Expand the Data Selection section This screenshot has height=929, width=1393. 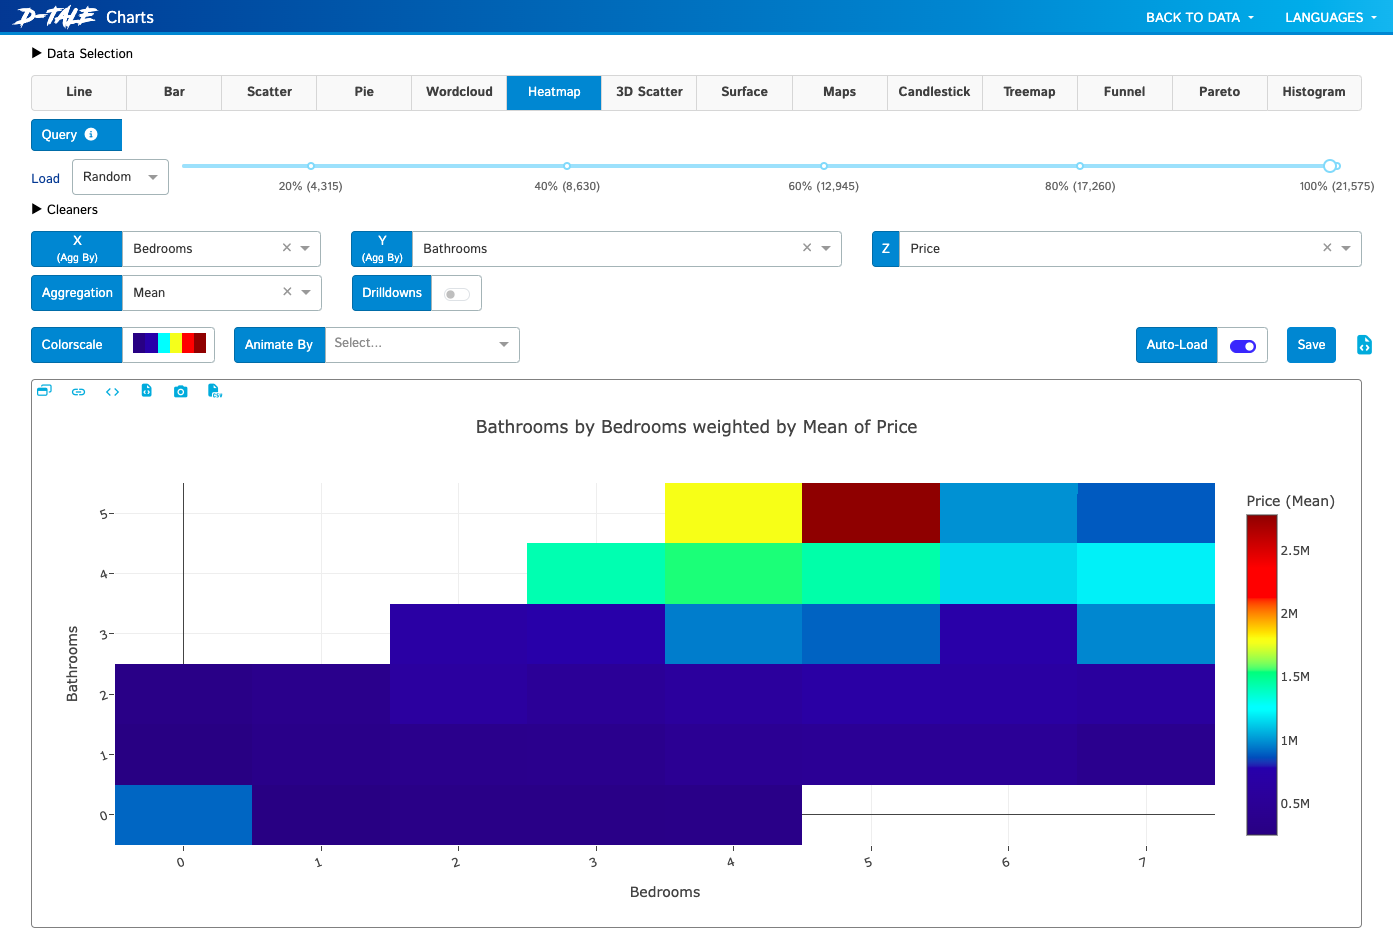click(x=82, y=54)
